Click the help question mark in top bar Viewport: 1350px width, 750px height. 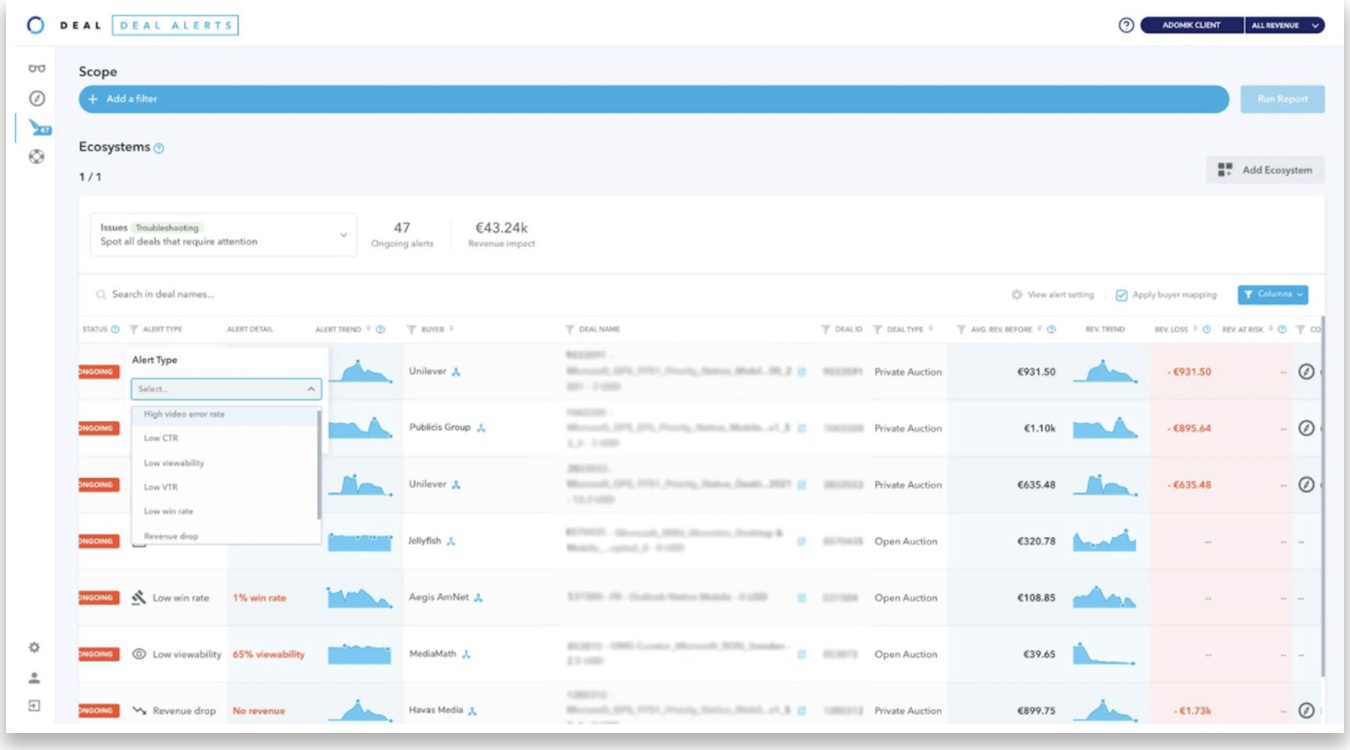click(1126, 25)
